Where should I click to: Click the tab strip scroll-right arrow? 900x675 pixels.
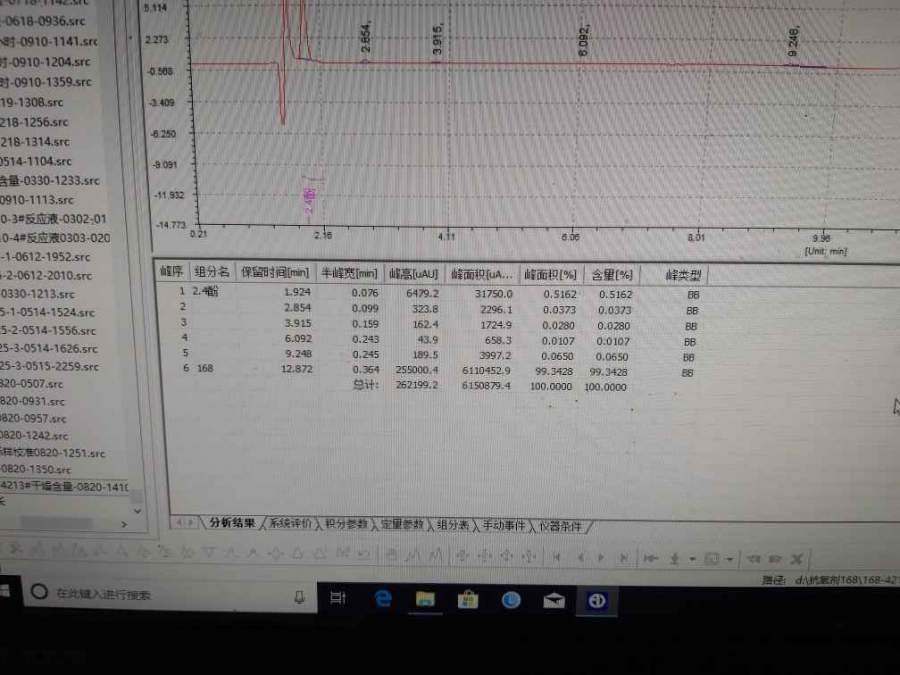click(x=191, y=522)
